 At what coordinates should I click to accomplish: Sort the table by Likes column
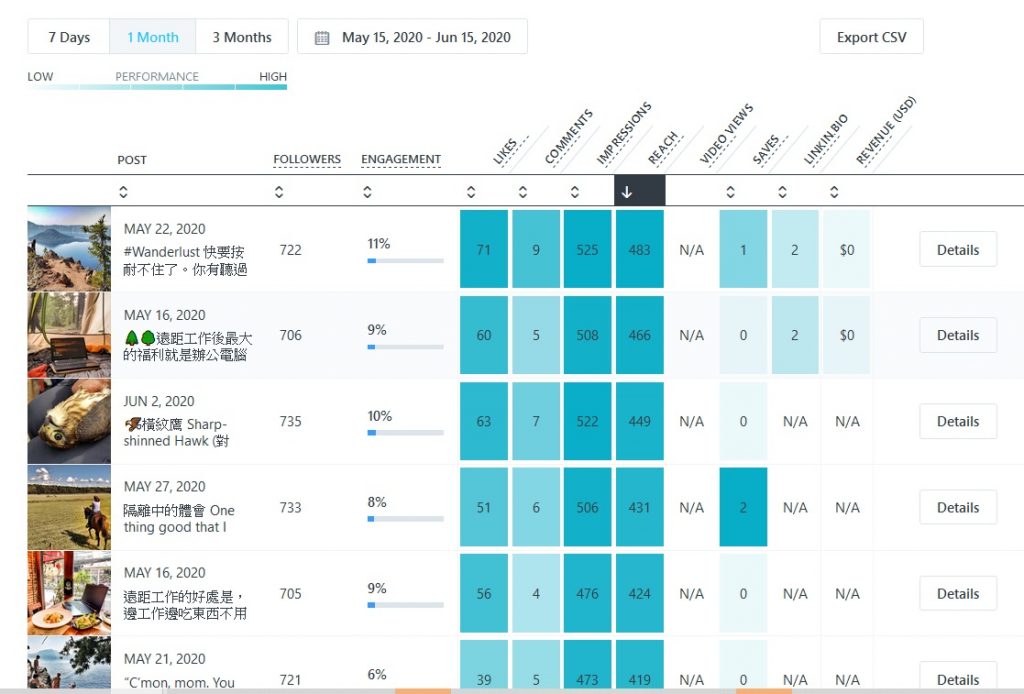point(470,190)
